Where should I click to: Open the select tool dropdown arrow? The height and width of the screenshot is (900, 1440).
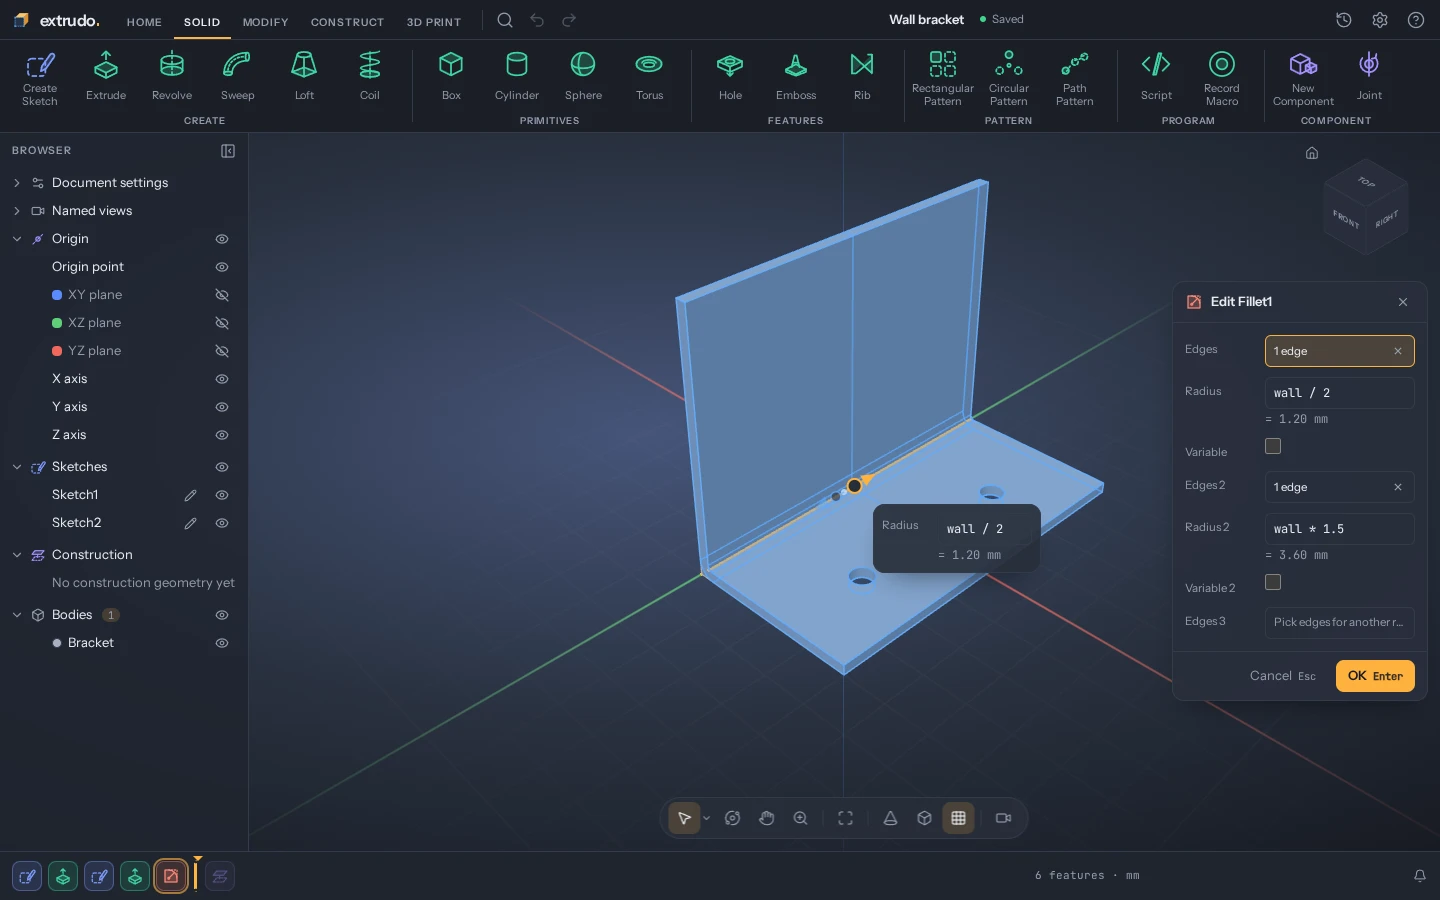(707, 818)
